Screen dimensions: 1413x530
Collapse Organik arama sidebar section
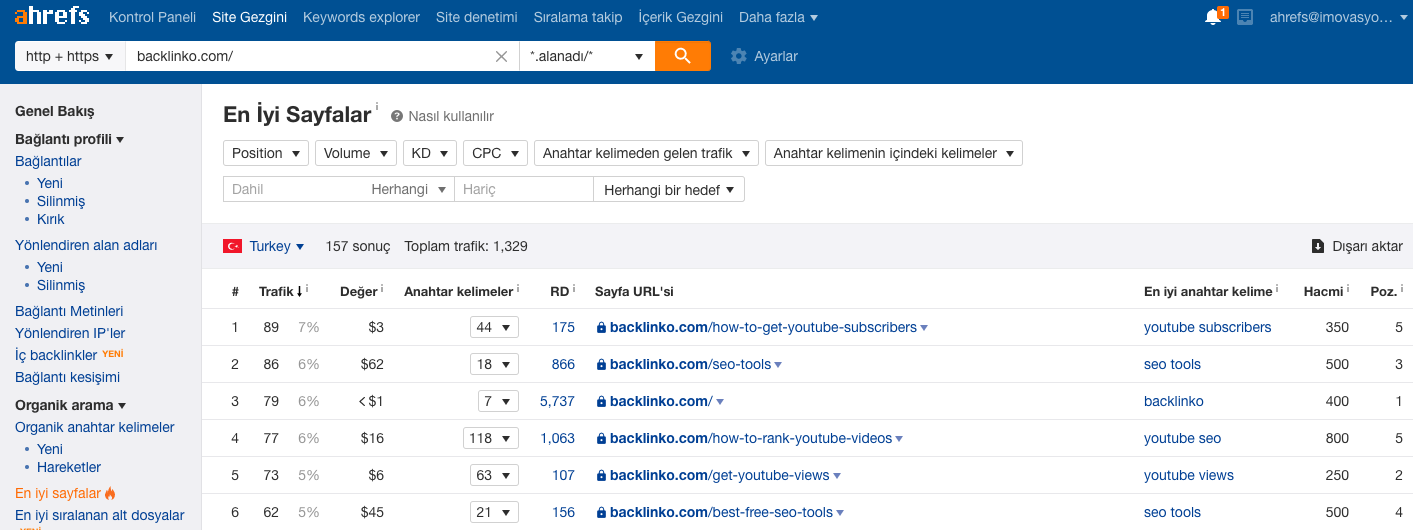point(71,405)
